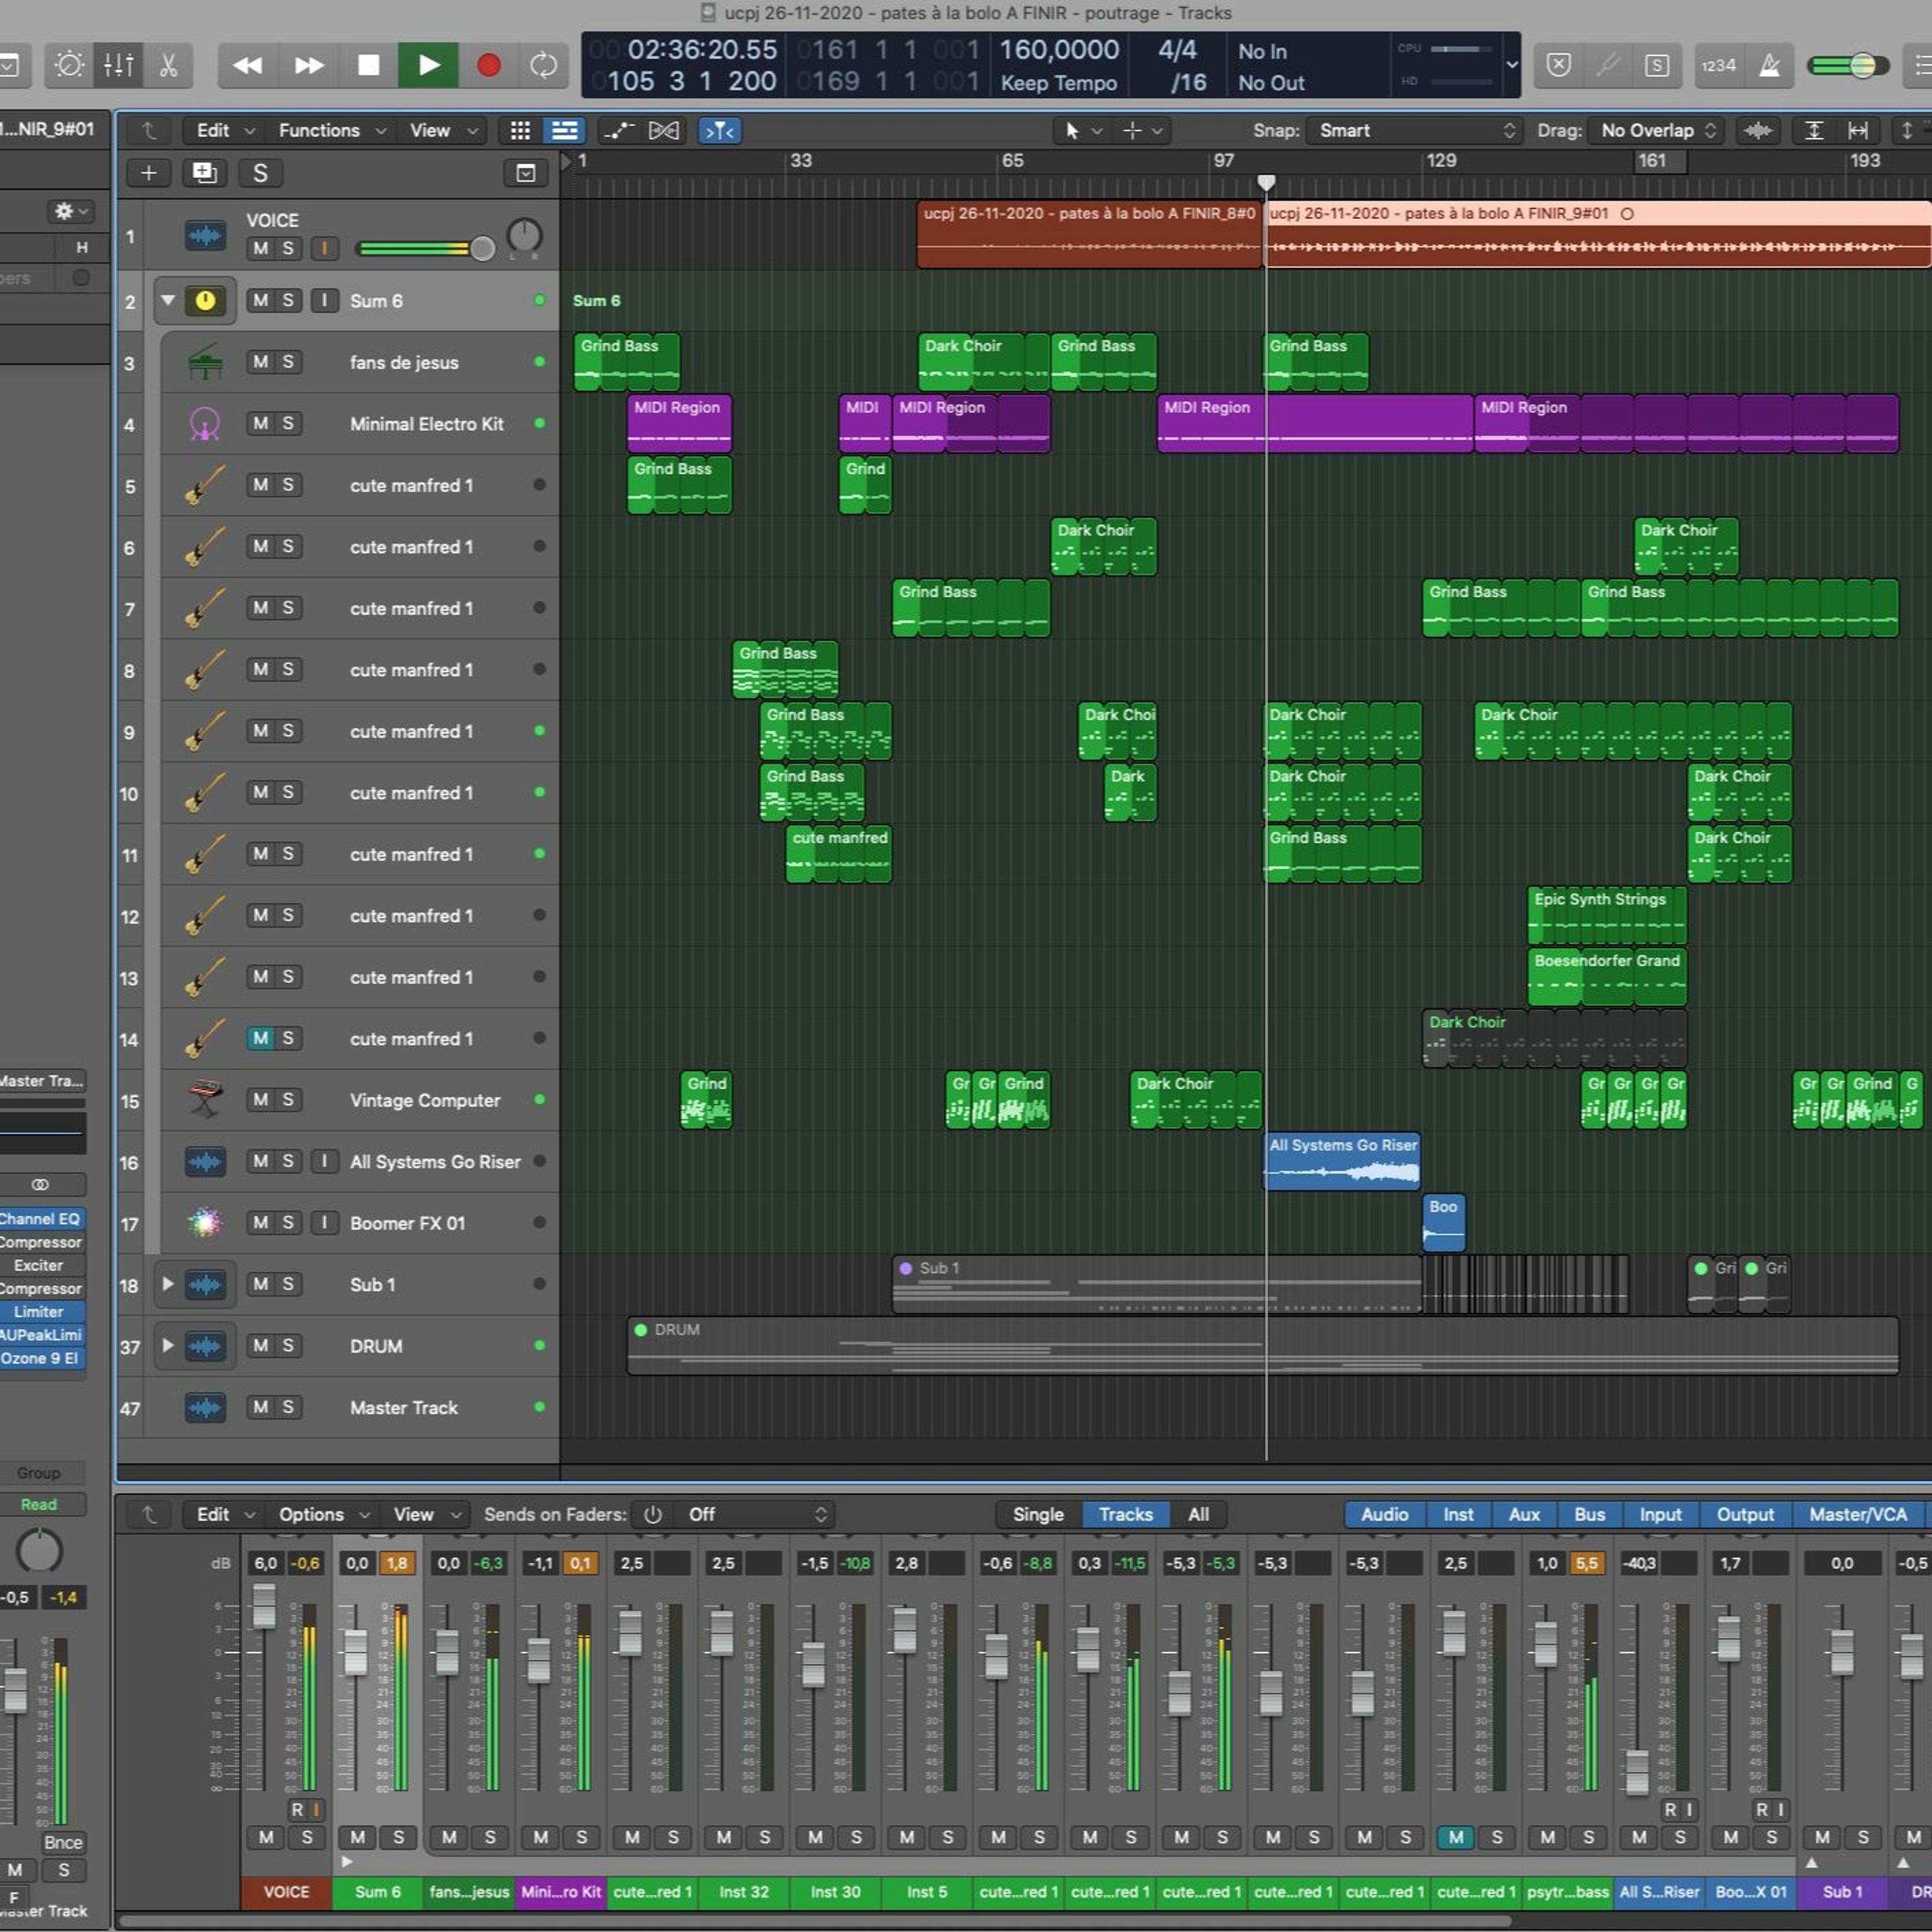This screenshot has height=1932, width=1932.
Task: Expand the DRUM track stack
Action: 168,1345
